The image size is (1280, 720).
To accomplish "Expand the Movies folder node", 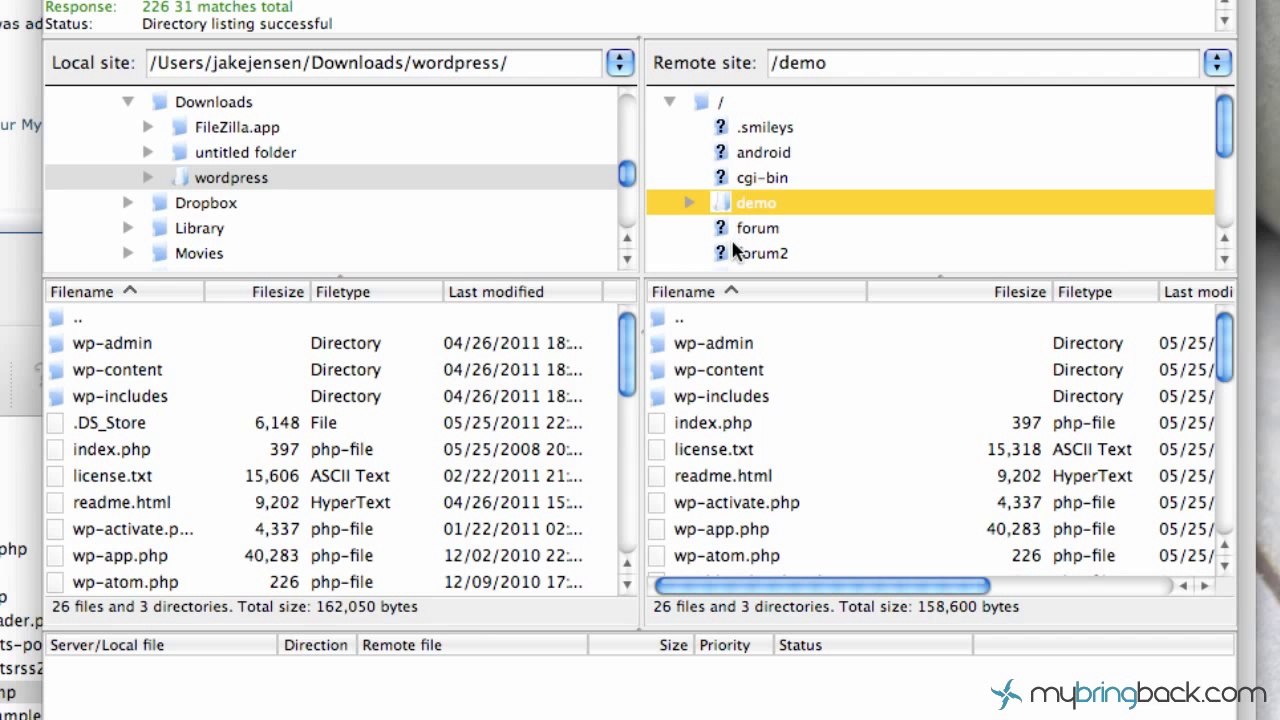I will (128, 253).
